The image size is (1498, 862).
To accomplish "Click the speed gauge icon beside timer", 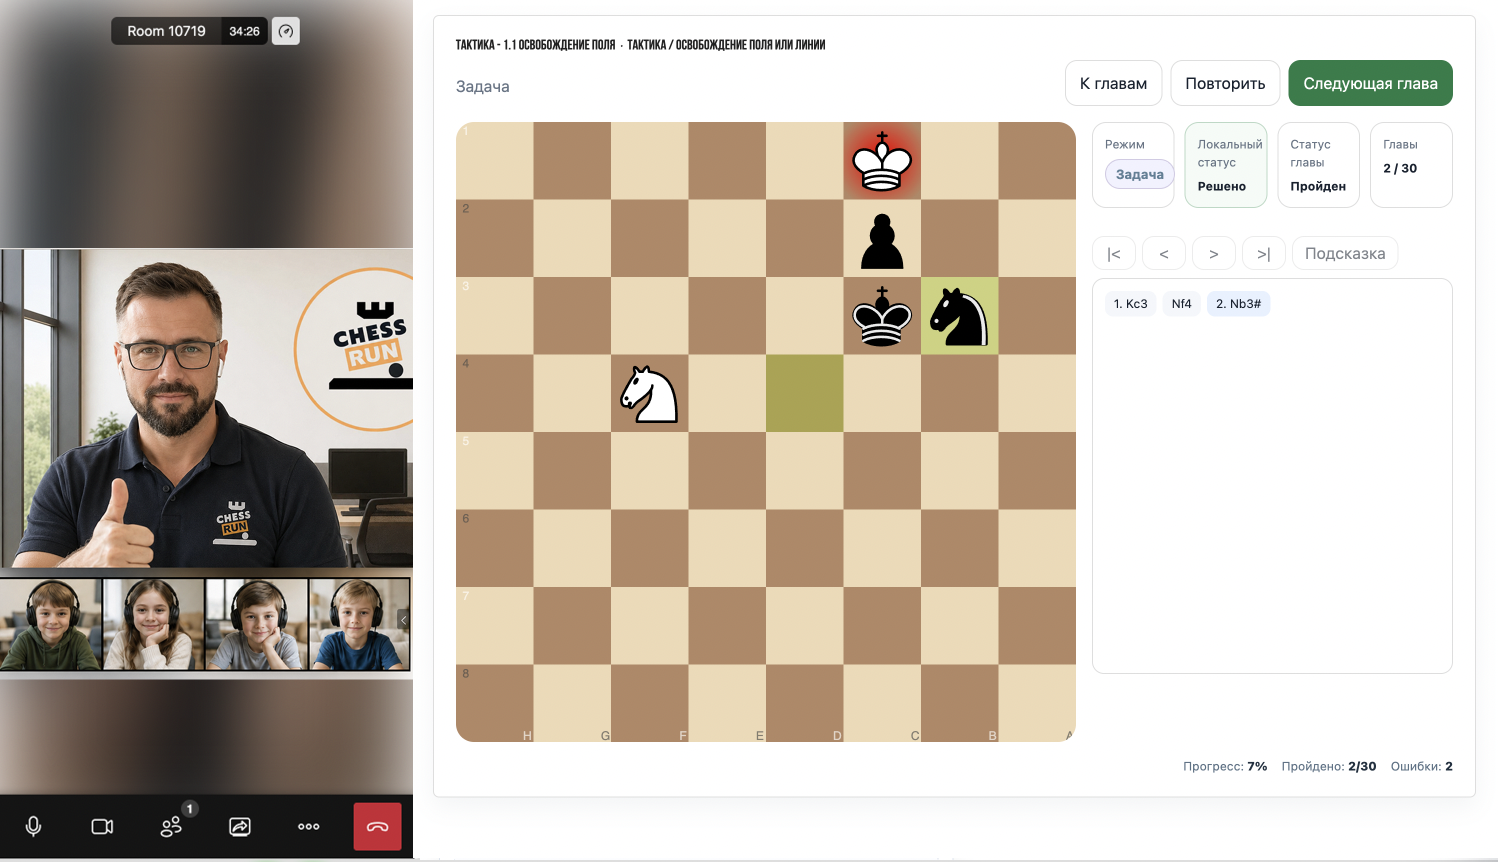I will coord(286,31).
